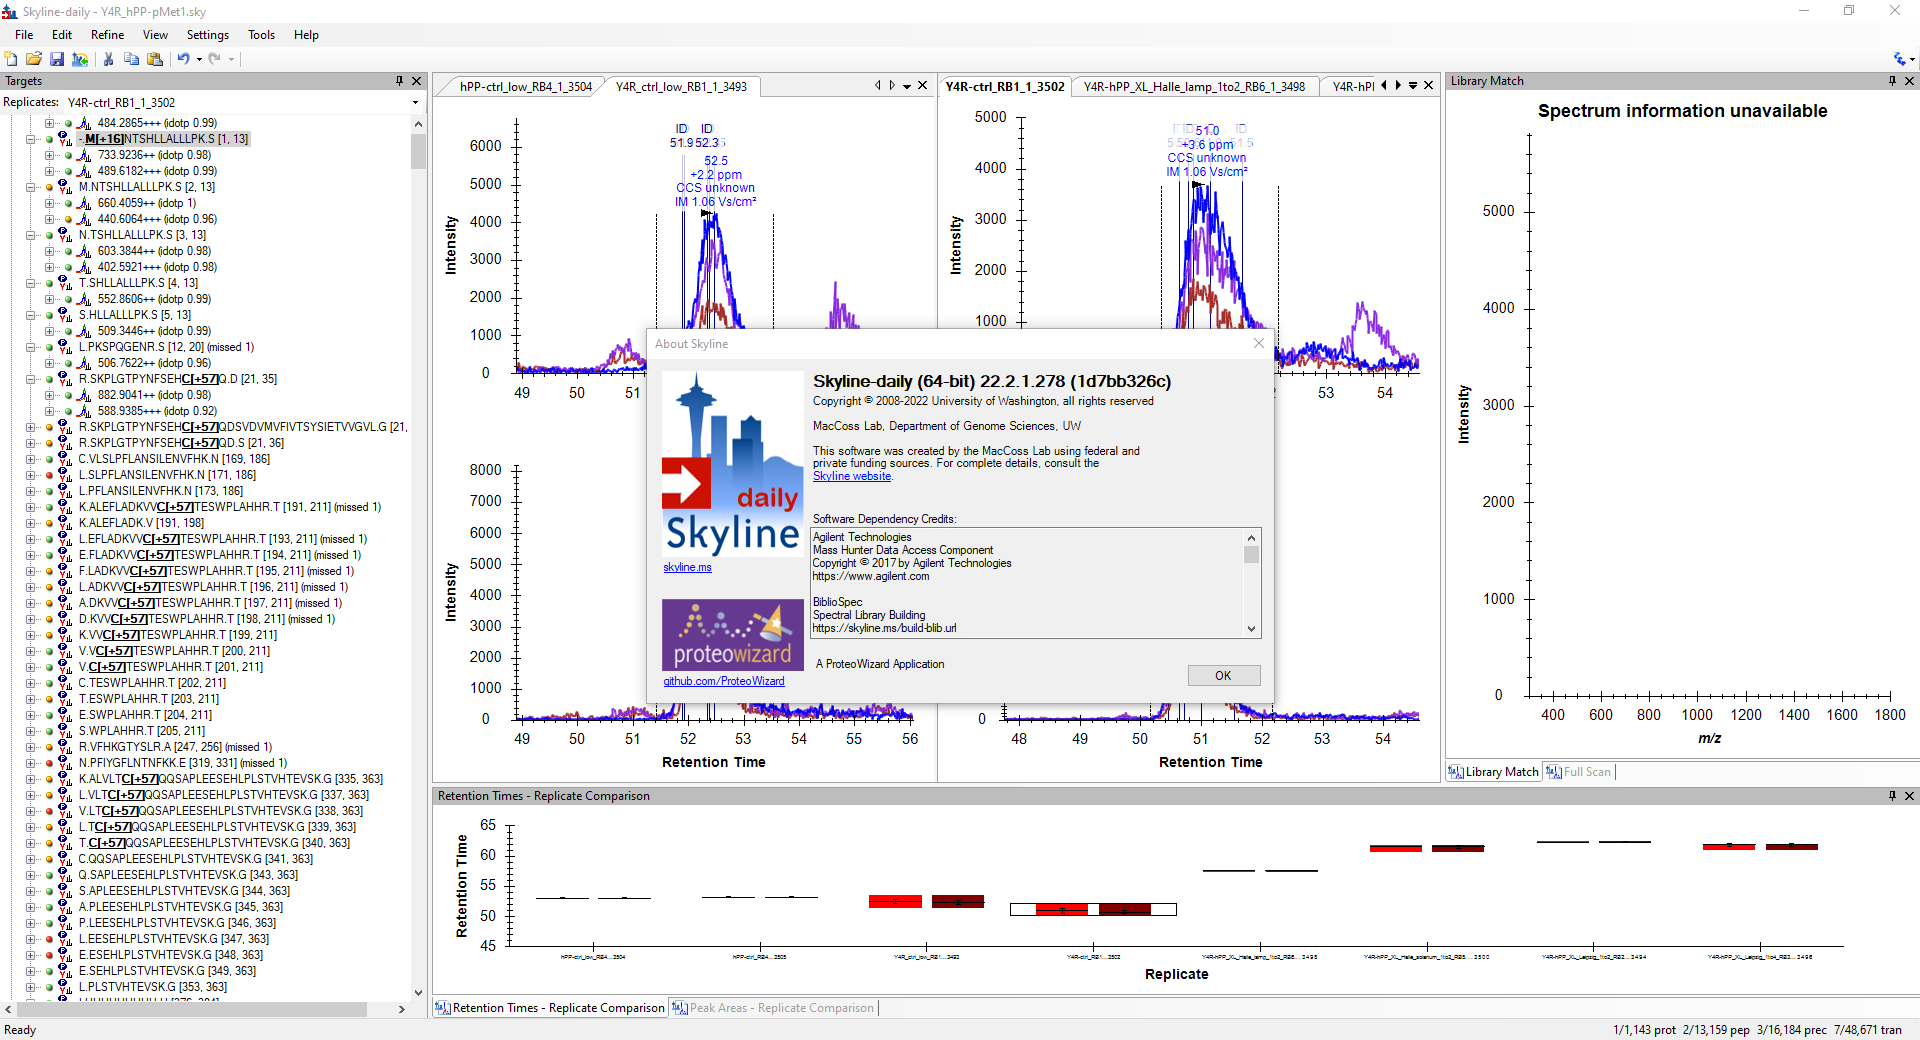Expand the R.VFHKGTYSLR.A peptide tree node
The width and height of the screenshot is (1920, 1040).
click(x=31, y=747)
